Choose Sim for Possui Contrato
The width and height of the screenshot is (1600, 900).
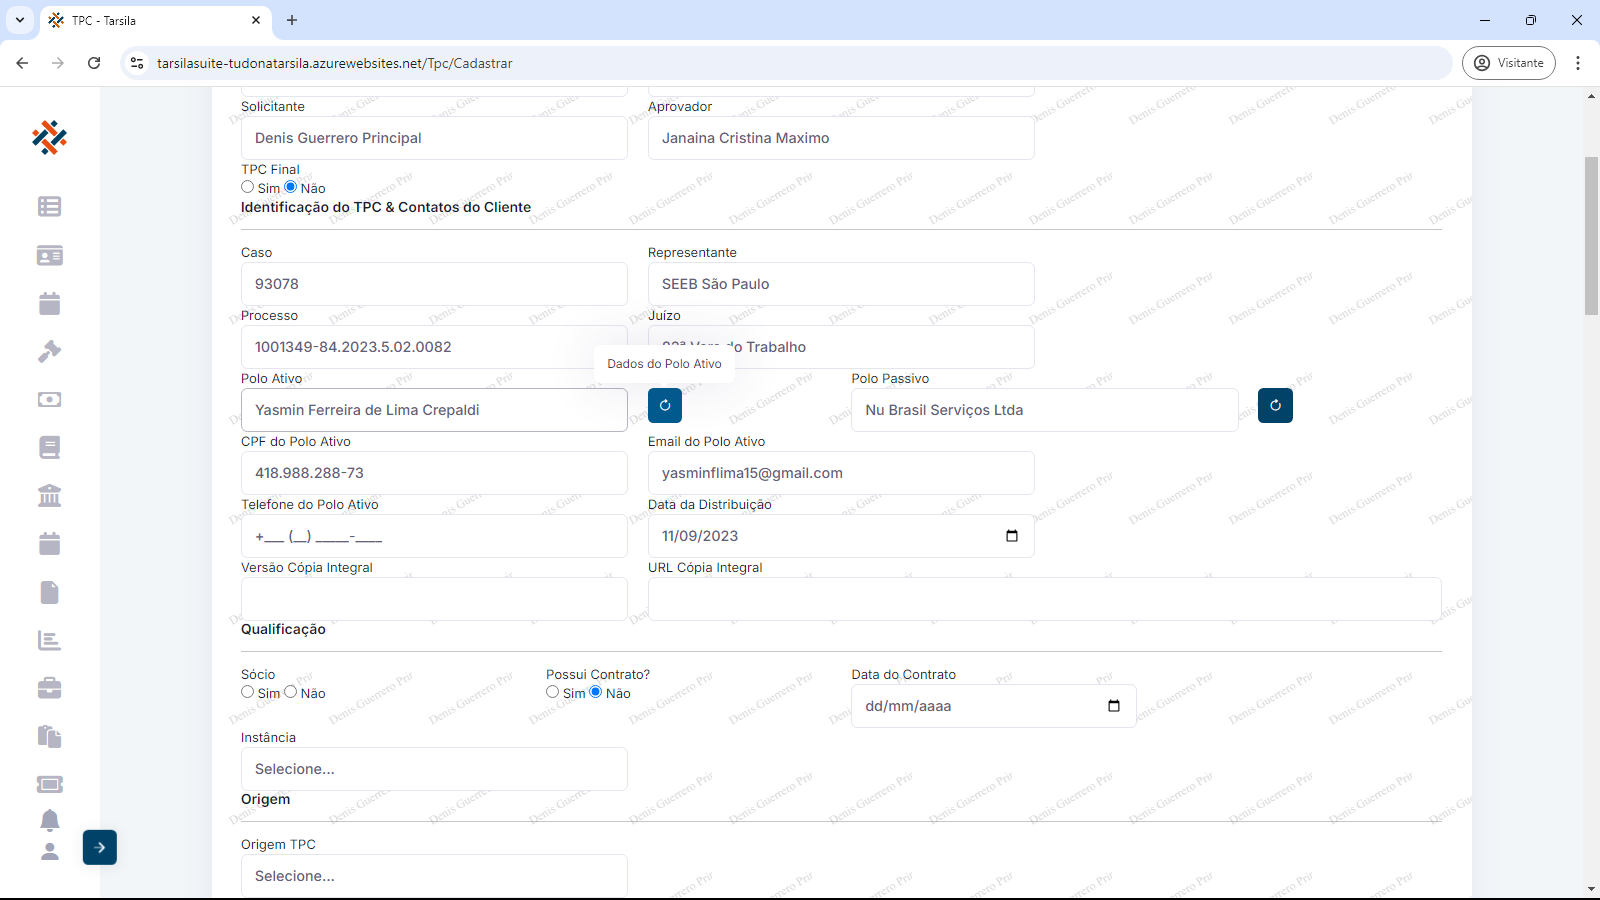click(553, 692)
